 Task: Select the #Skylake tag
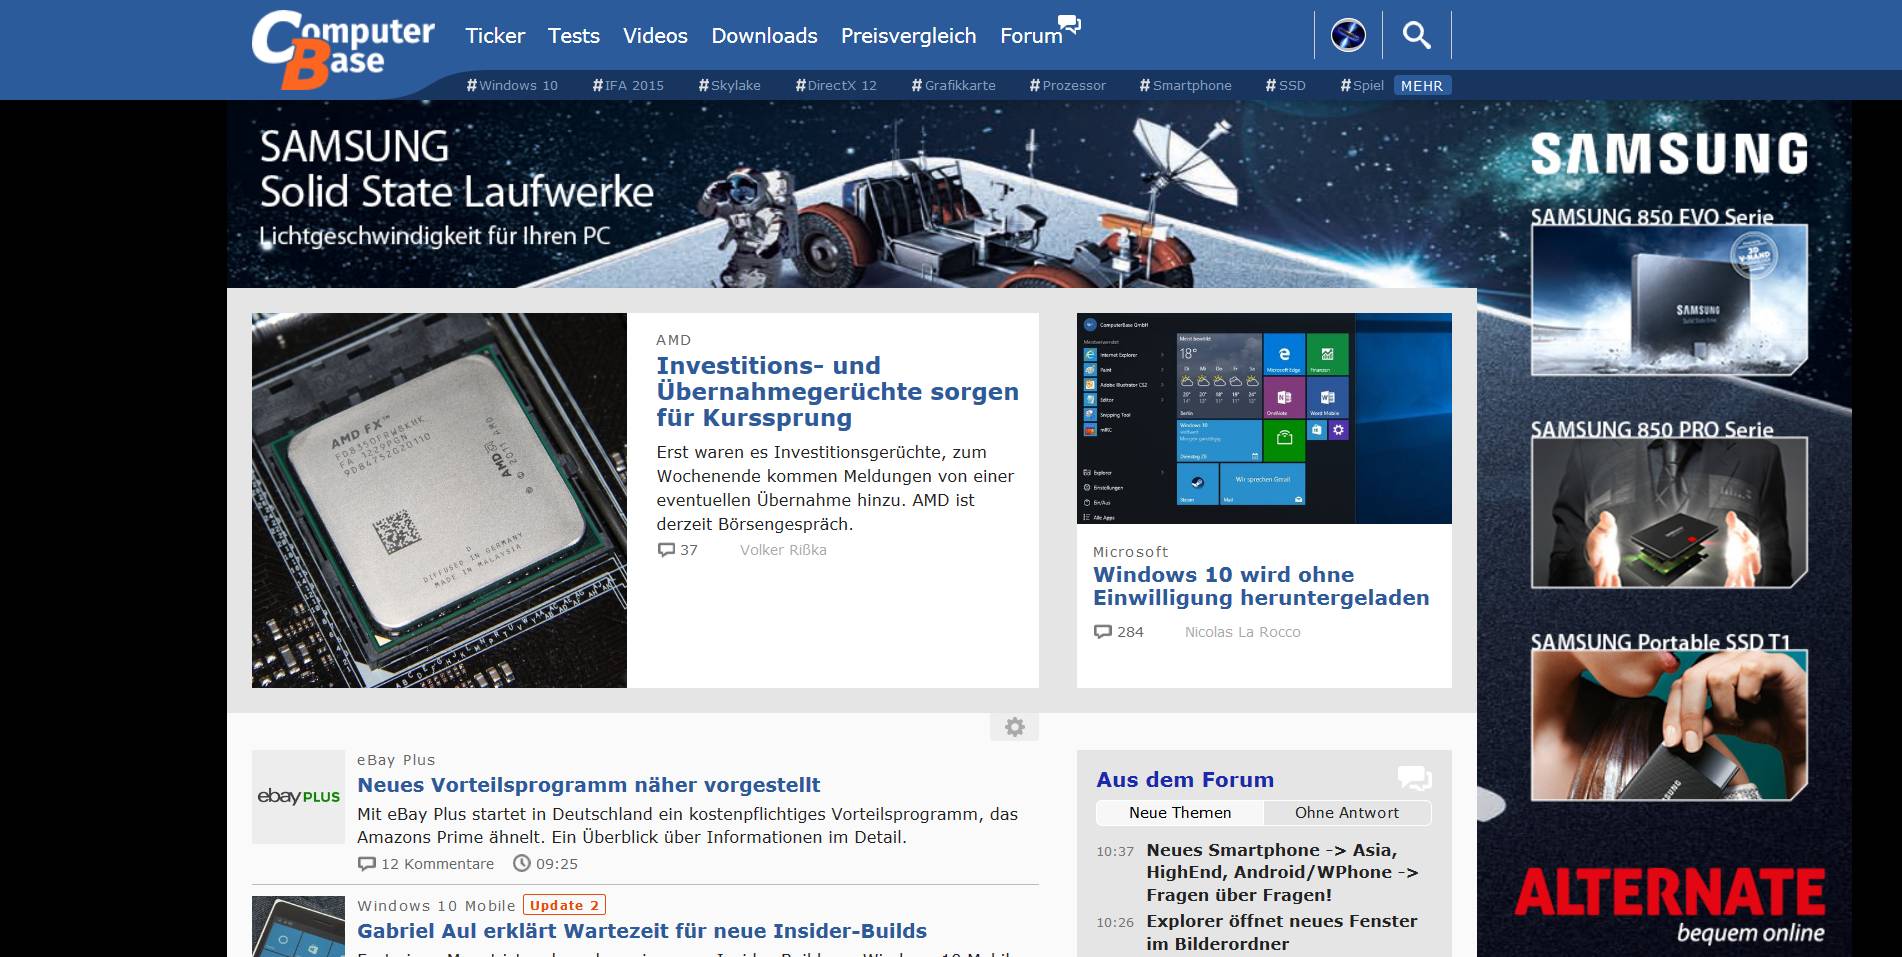coord(729,85)
